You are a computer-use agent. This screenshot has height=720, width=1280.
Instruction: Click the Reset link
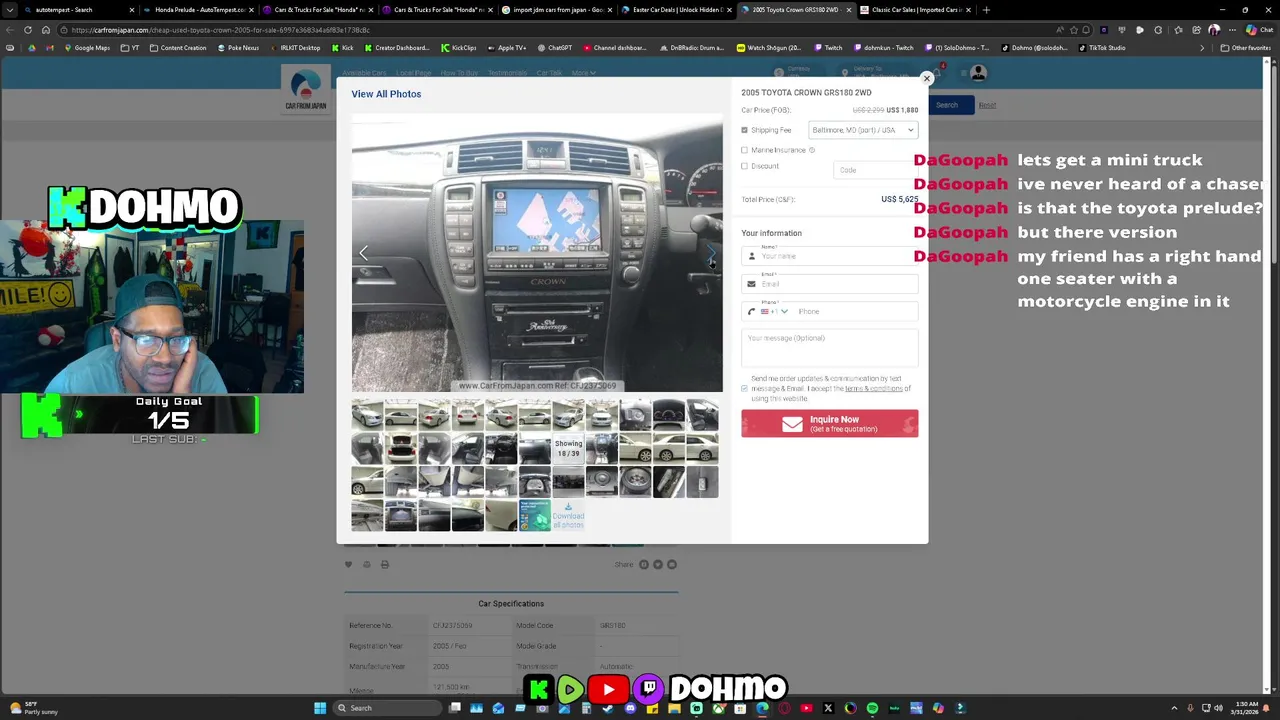(x=987, y=105)
